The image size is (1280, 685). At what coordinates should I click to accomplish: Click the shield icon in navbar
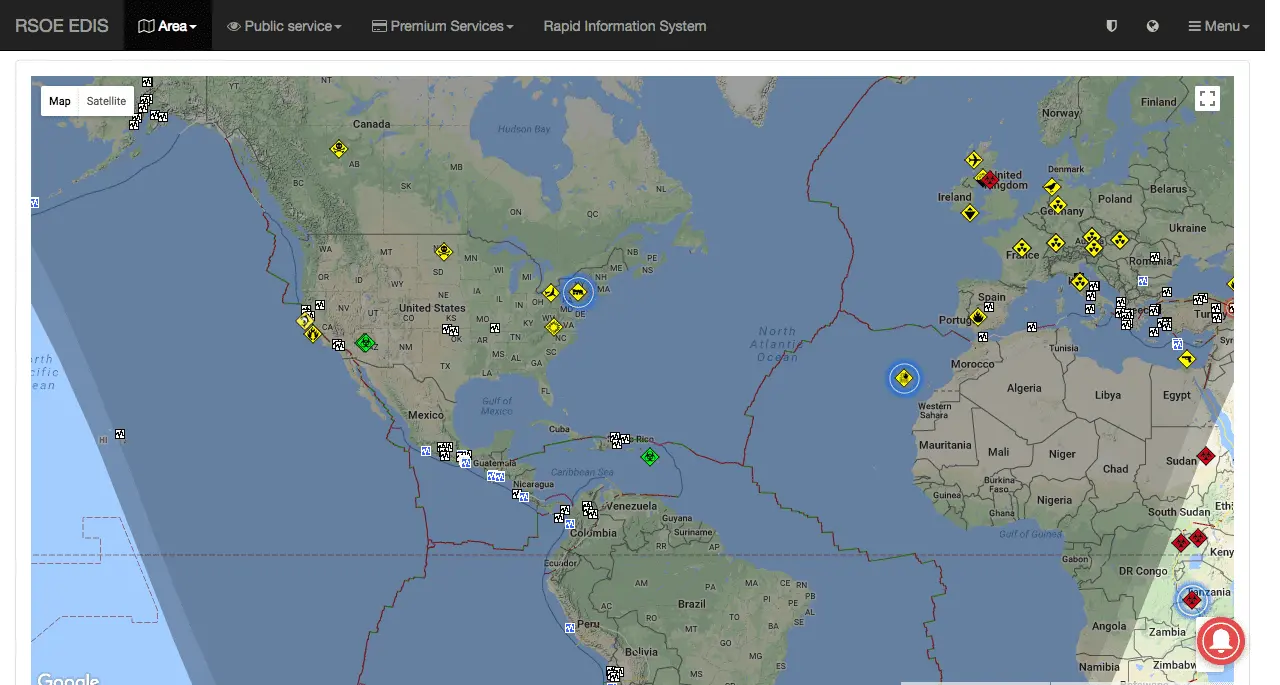1111,26
